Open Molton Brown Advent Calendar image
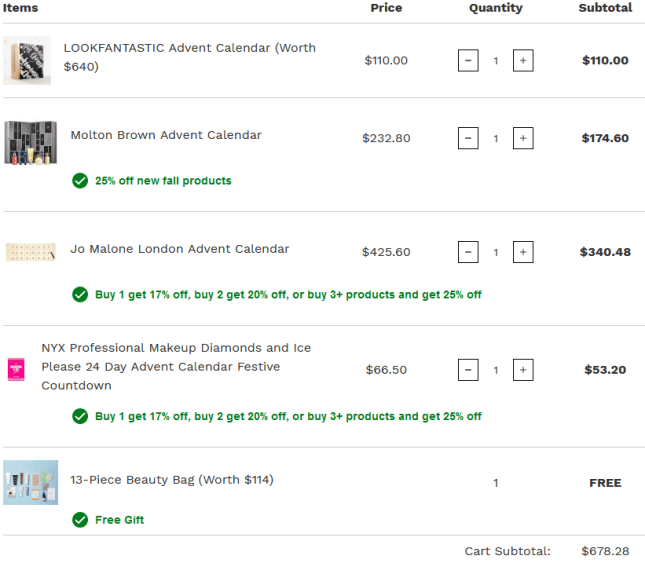This screenshot has width=645, height=563. [30, 142]
